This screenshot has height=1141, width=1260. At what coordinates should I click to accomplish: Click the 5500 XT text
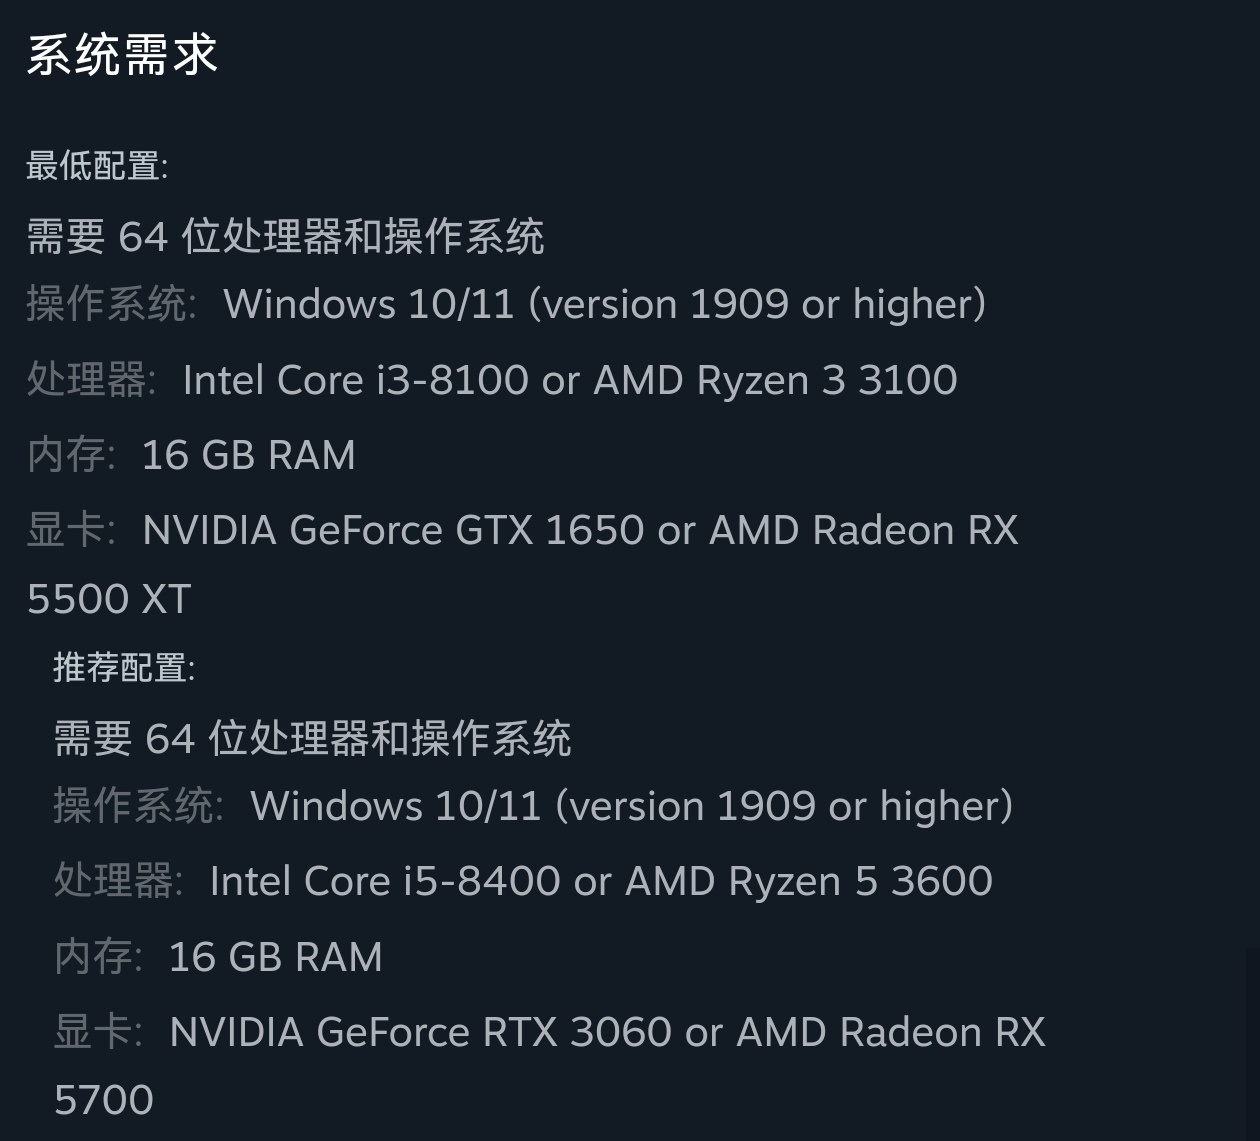109,599
